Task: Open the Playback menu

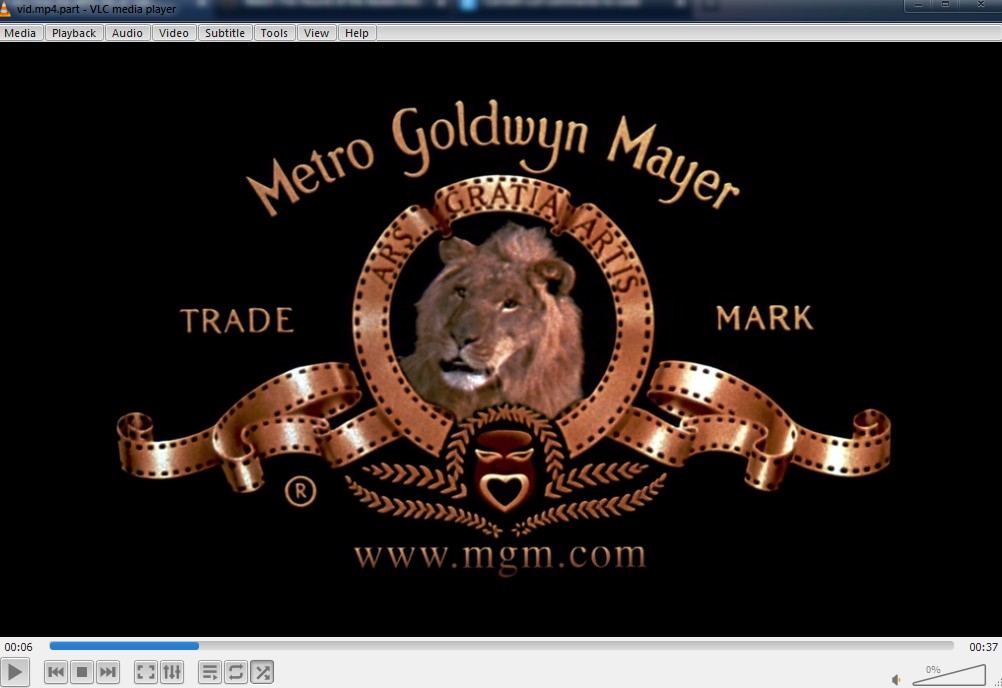Action: (73, 33)
